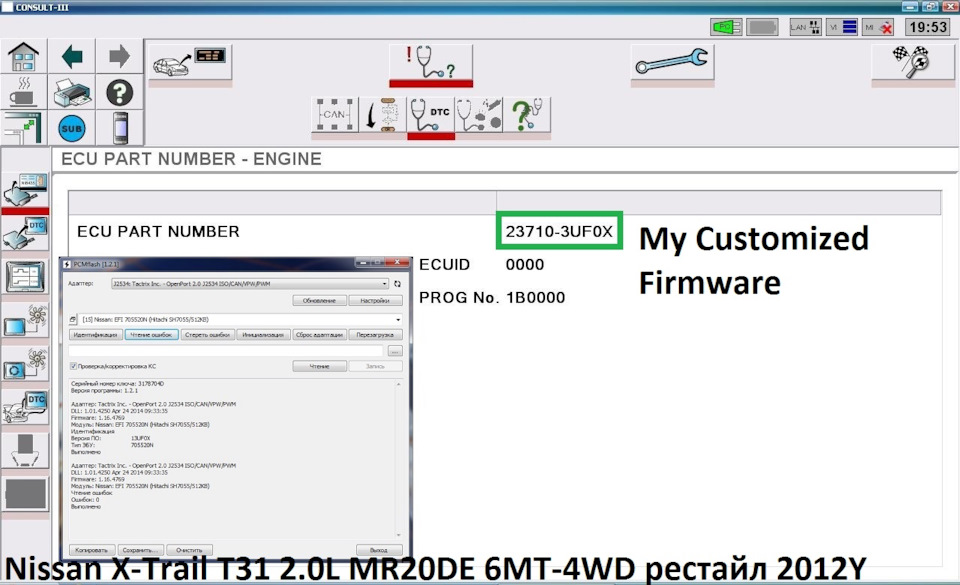Click log line Версия программы: 1.2.1
Screen dimensions: 960x585
(x=105, y=390)
